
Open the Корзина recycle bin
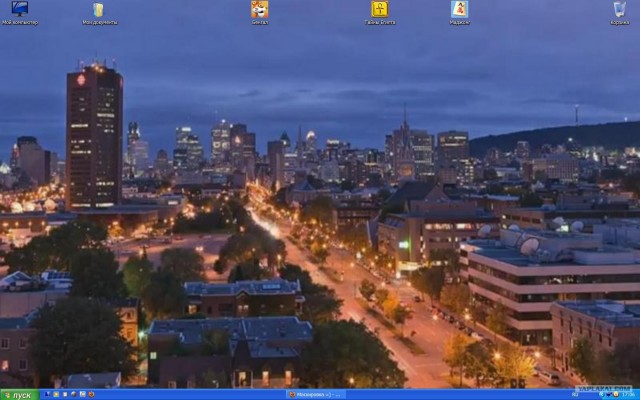[x=620, y=13]
